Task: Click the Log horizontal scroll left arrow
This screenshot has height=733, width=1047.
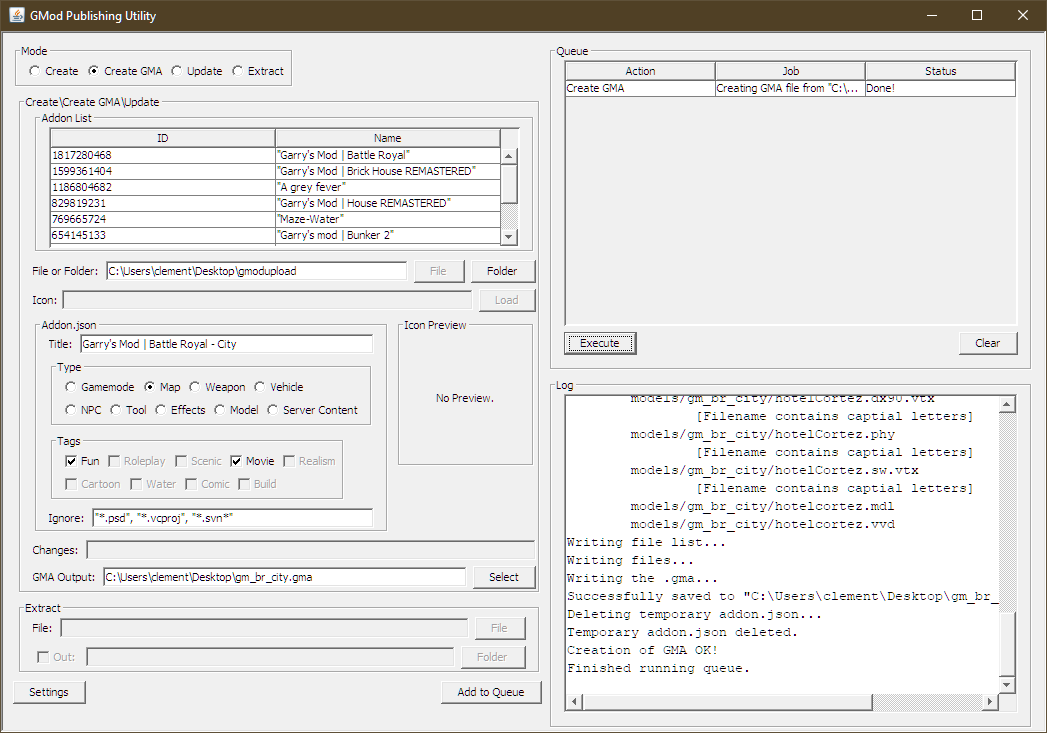Action: coord(574,702)
